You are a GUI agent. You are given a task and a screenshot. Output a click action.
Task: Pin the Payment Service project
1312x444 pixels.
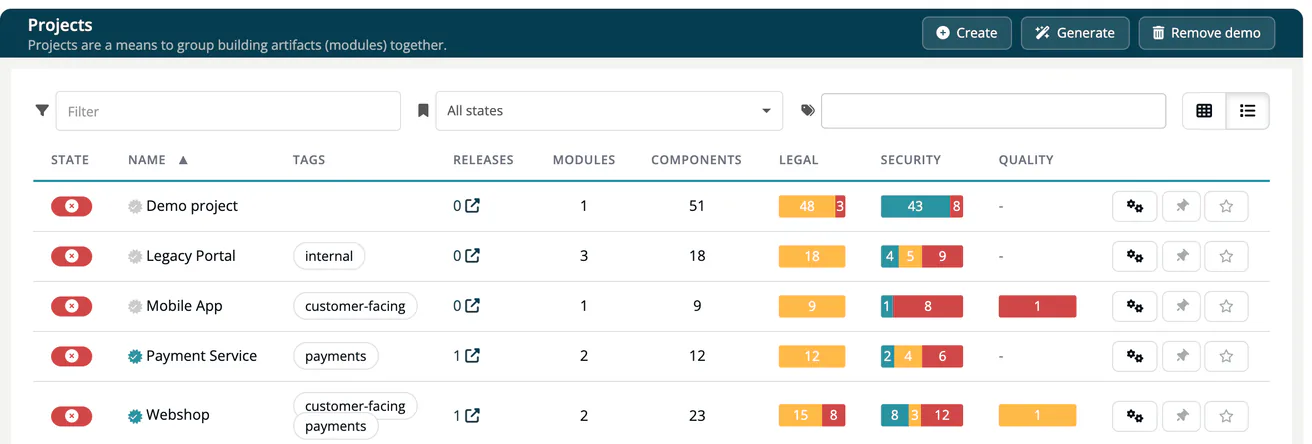1181,356
